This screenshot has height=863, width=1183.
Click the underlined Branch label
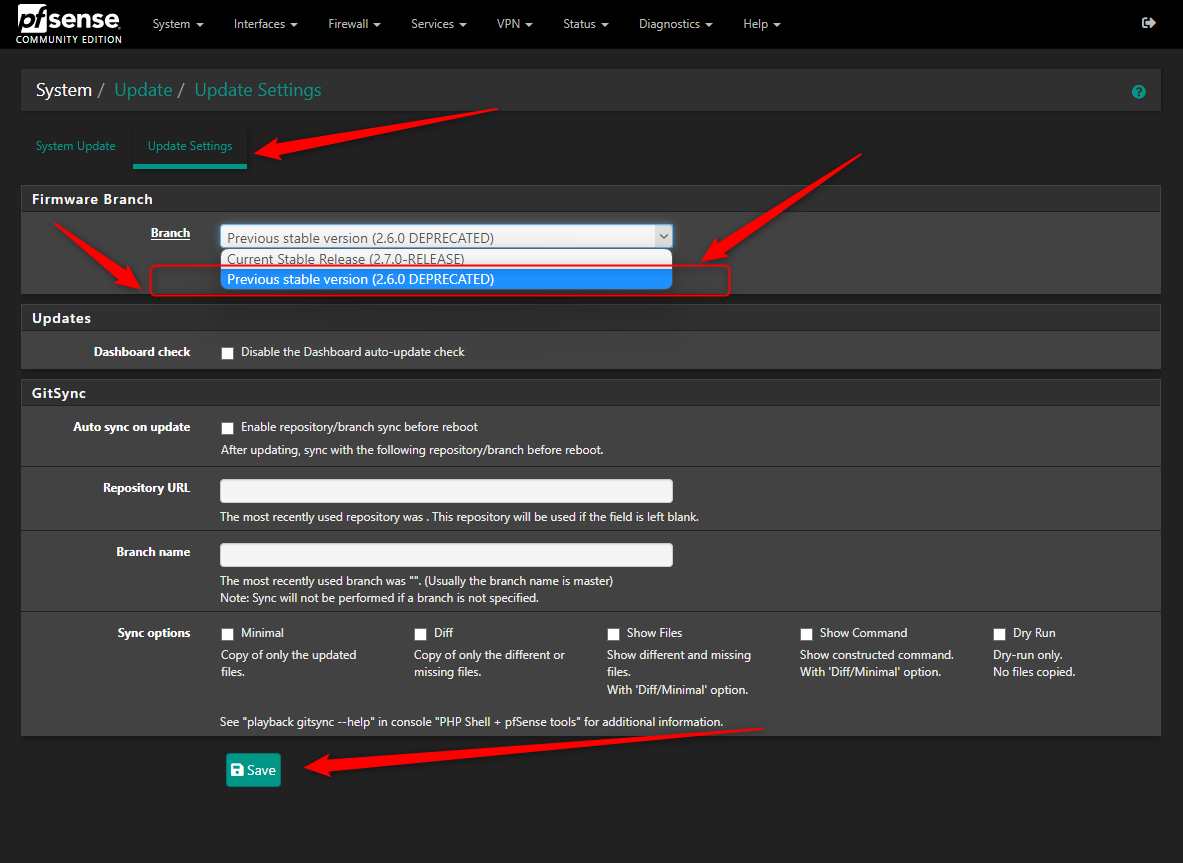pyautogui.click(x=171, y=233)
